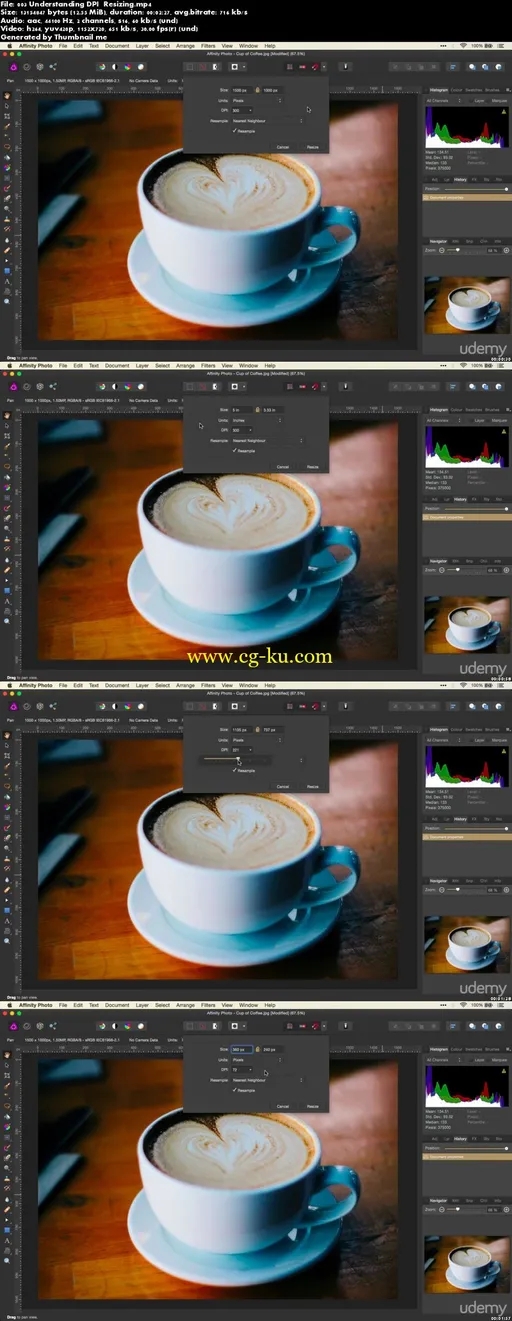Click Cancel in dialog with DPI 72

coord(282,1107)
